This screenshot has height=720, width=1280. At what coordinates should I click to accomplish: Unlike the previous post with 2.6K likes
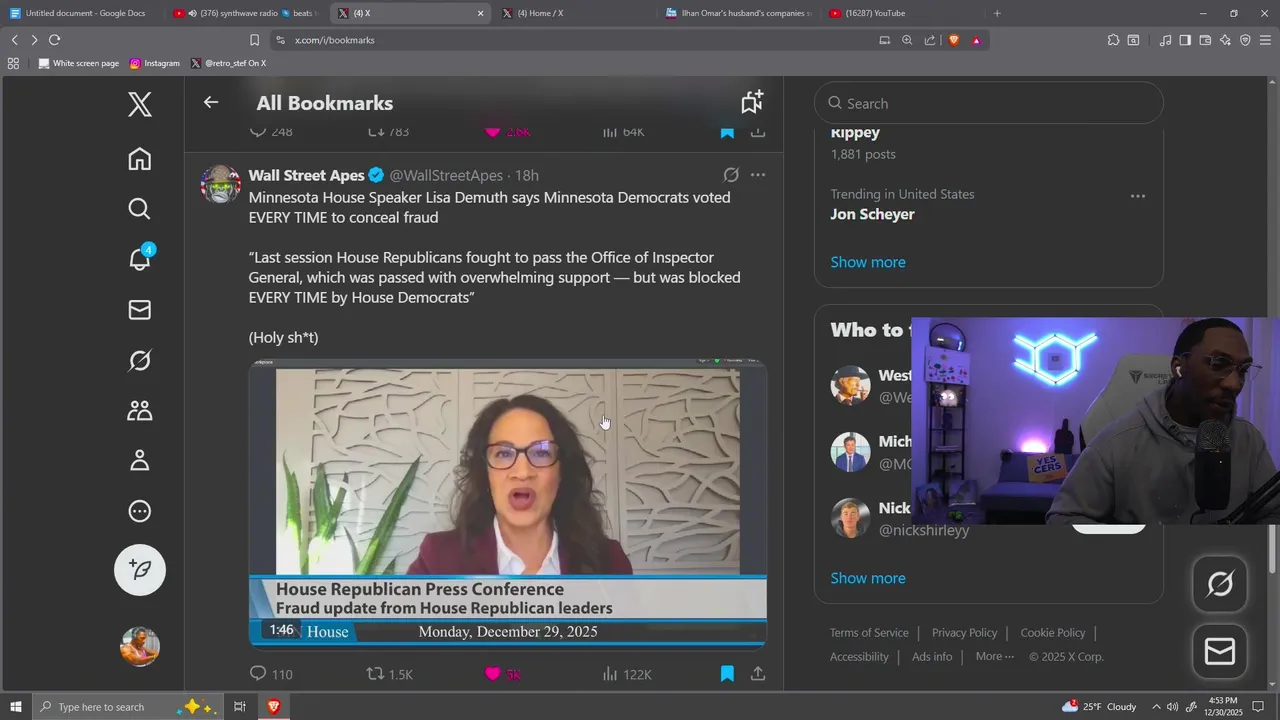pos(508,131)
